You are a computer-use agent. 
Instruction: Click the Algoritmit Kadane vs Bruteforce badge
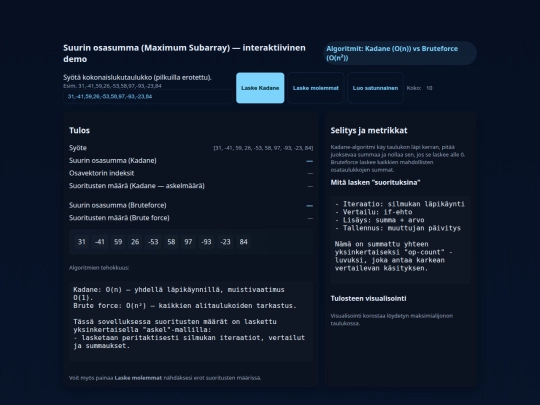coord(399,53)
